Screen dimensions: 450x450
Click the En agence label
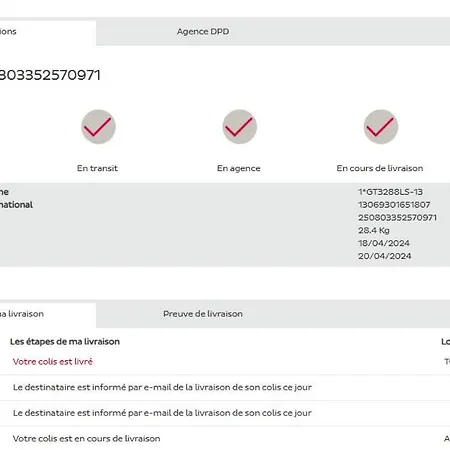click(x=239, y=168)
